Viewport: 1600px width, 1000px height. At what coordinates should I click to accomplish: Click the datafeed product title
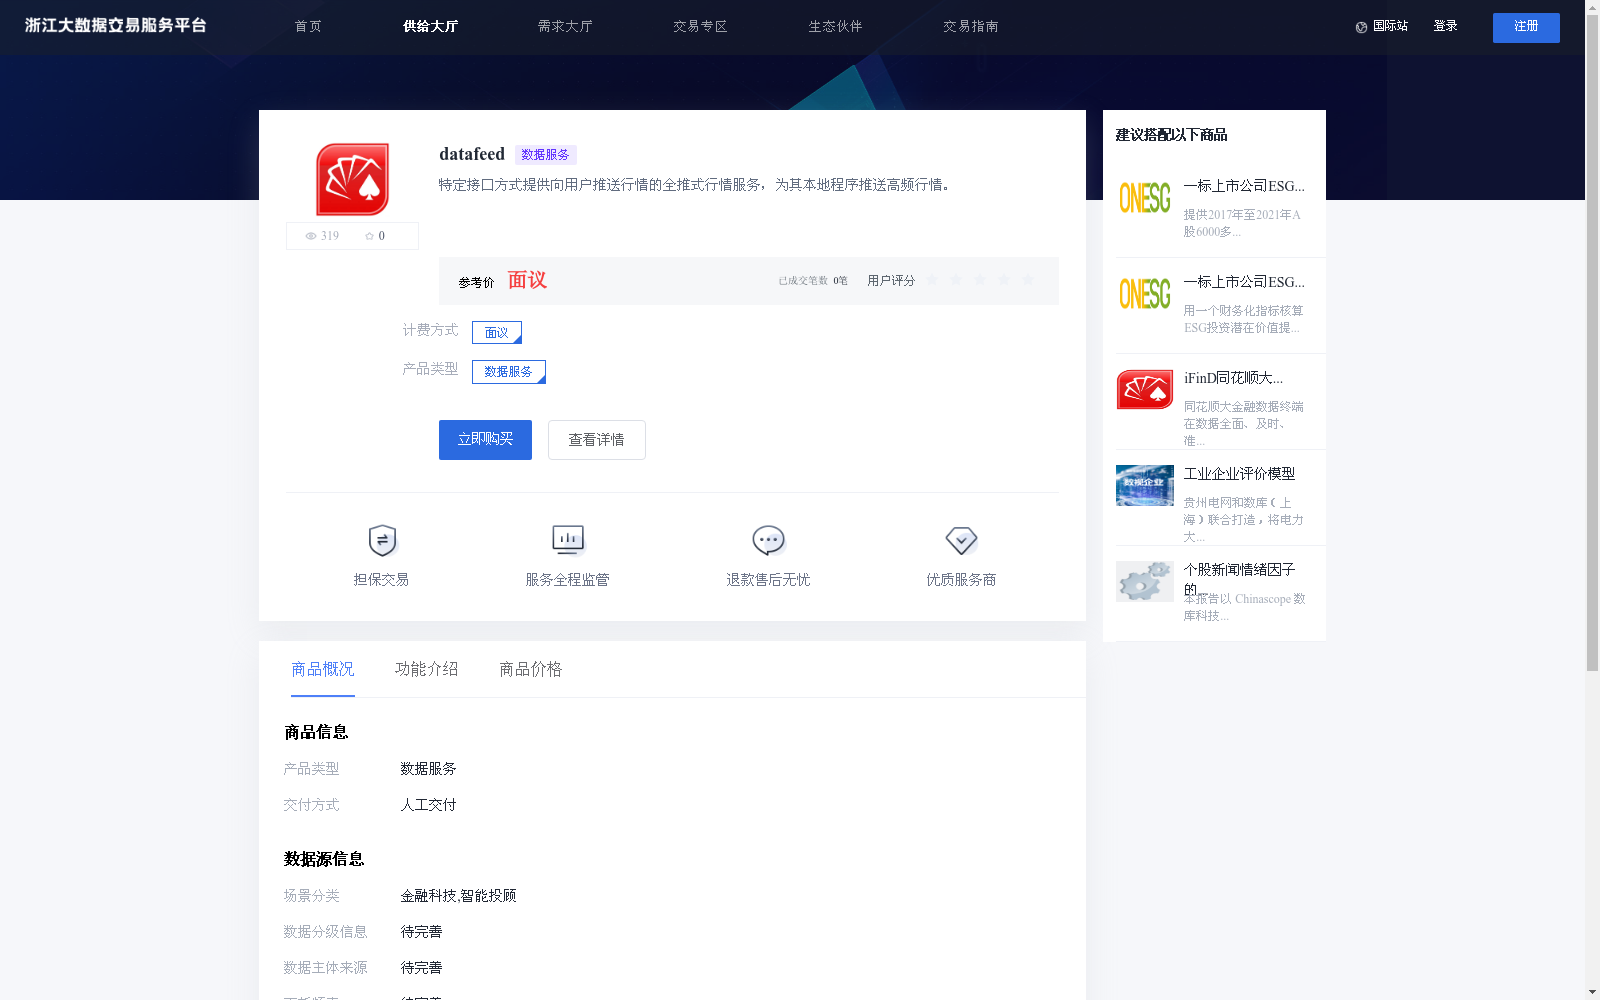[472, 154]
